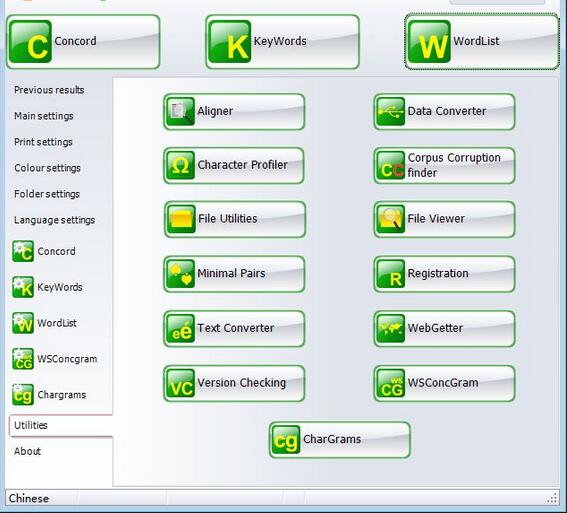Click the Omega Character Profiler icon
This screenshot has width=567, height=513.
point(180,165)
